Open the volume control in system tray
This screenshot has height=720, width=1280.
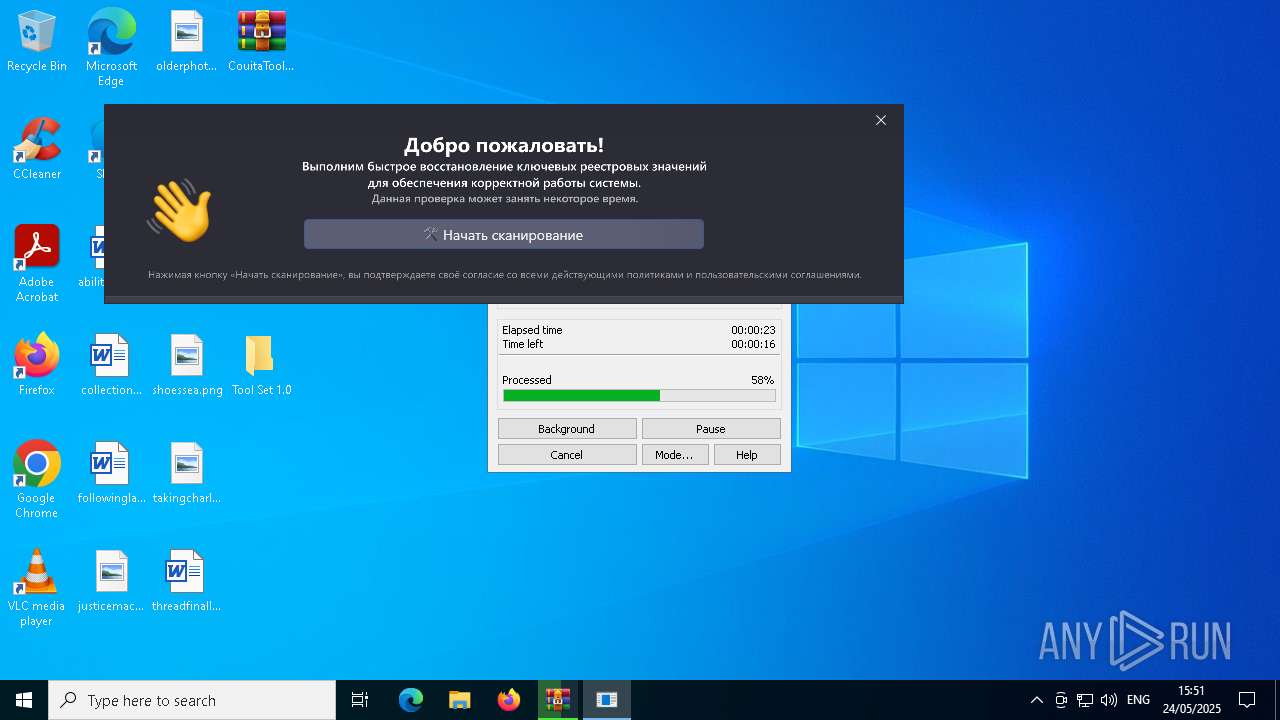1109,700
